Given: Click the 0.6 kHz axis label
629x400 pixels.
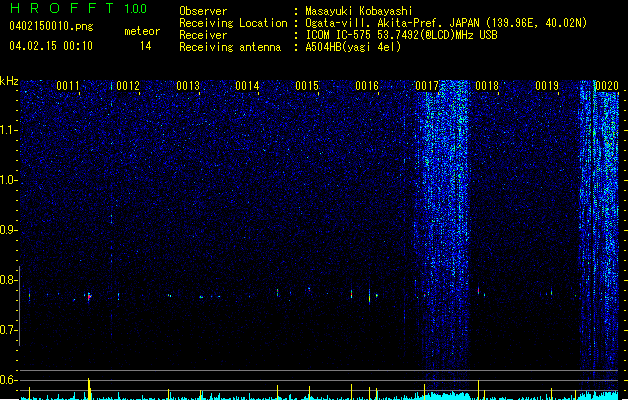Looking at the screenshot, I should (x=8, y=380).
